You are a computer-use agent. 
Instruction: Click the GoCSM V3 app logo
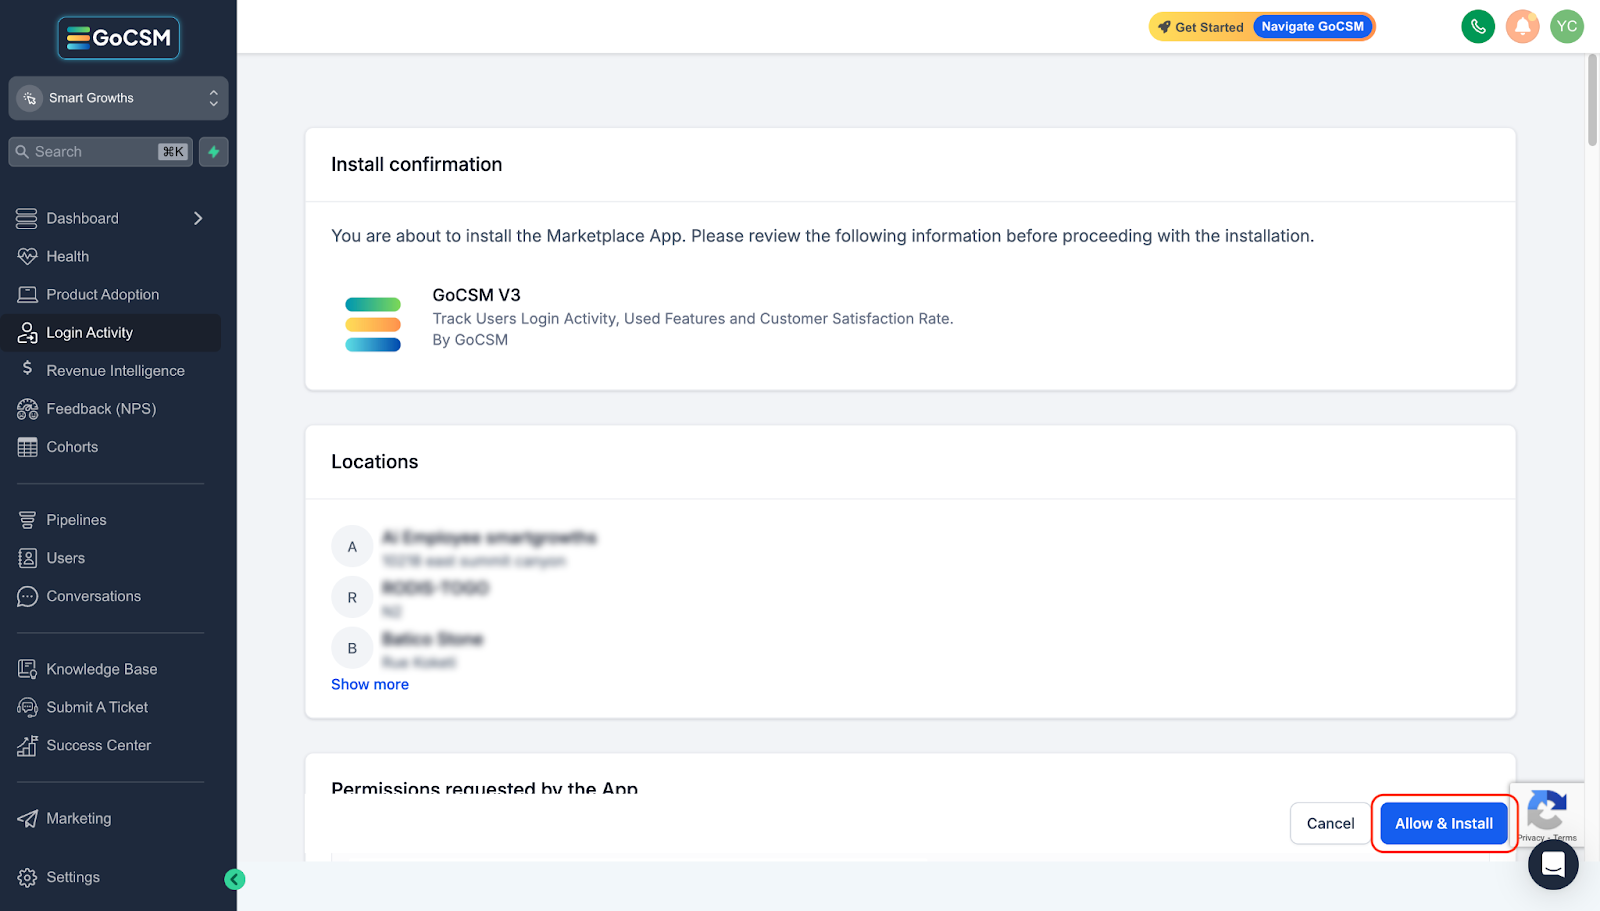[373, 324]
